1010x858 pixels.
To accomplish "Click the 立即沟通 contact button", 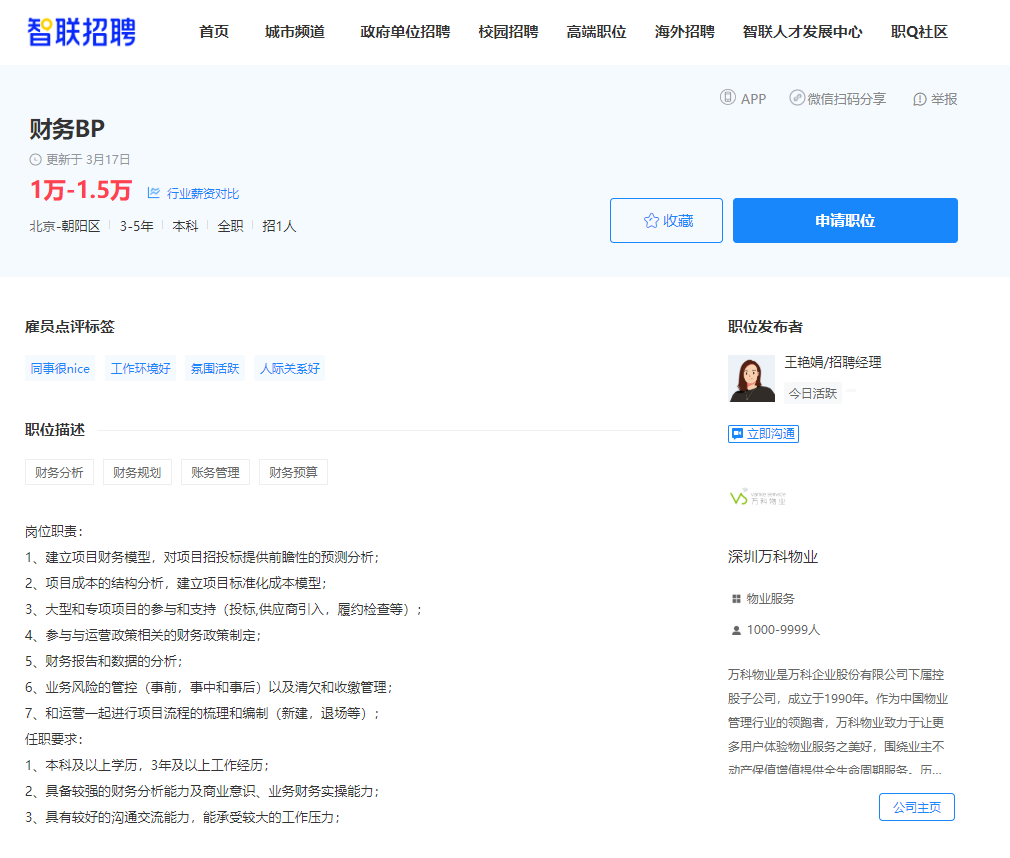I will tap(763, 433).
